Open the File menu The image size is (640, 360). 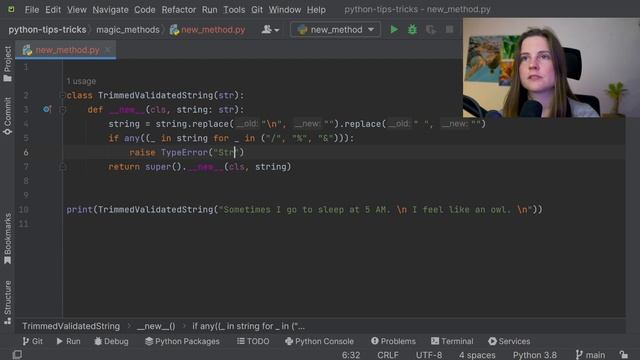pos(31,9)
